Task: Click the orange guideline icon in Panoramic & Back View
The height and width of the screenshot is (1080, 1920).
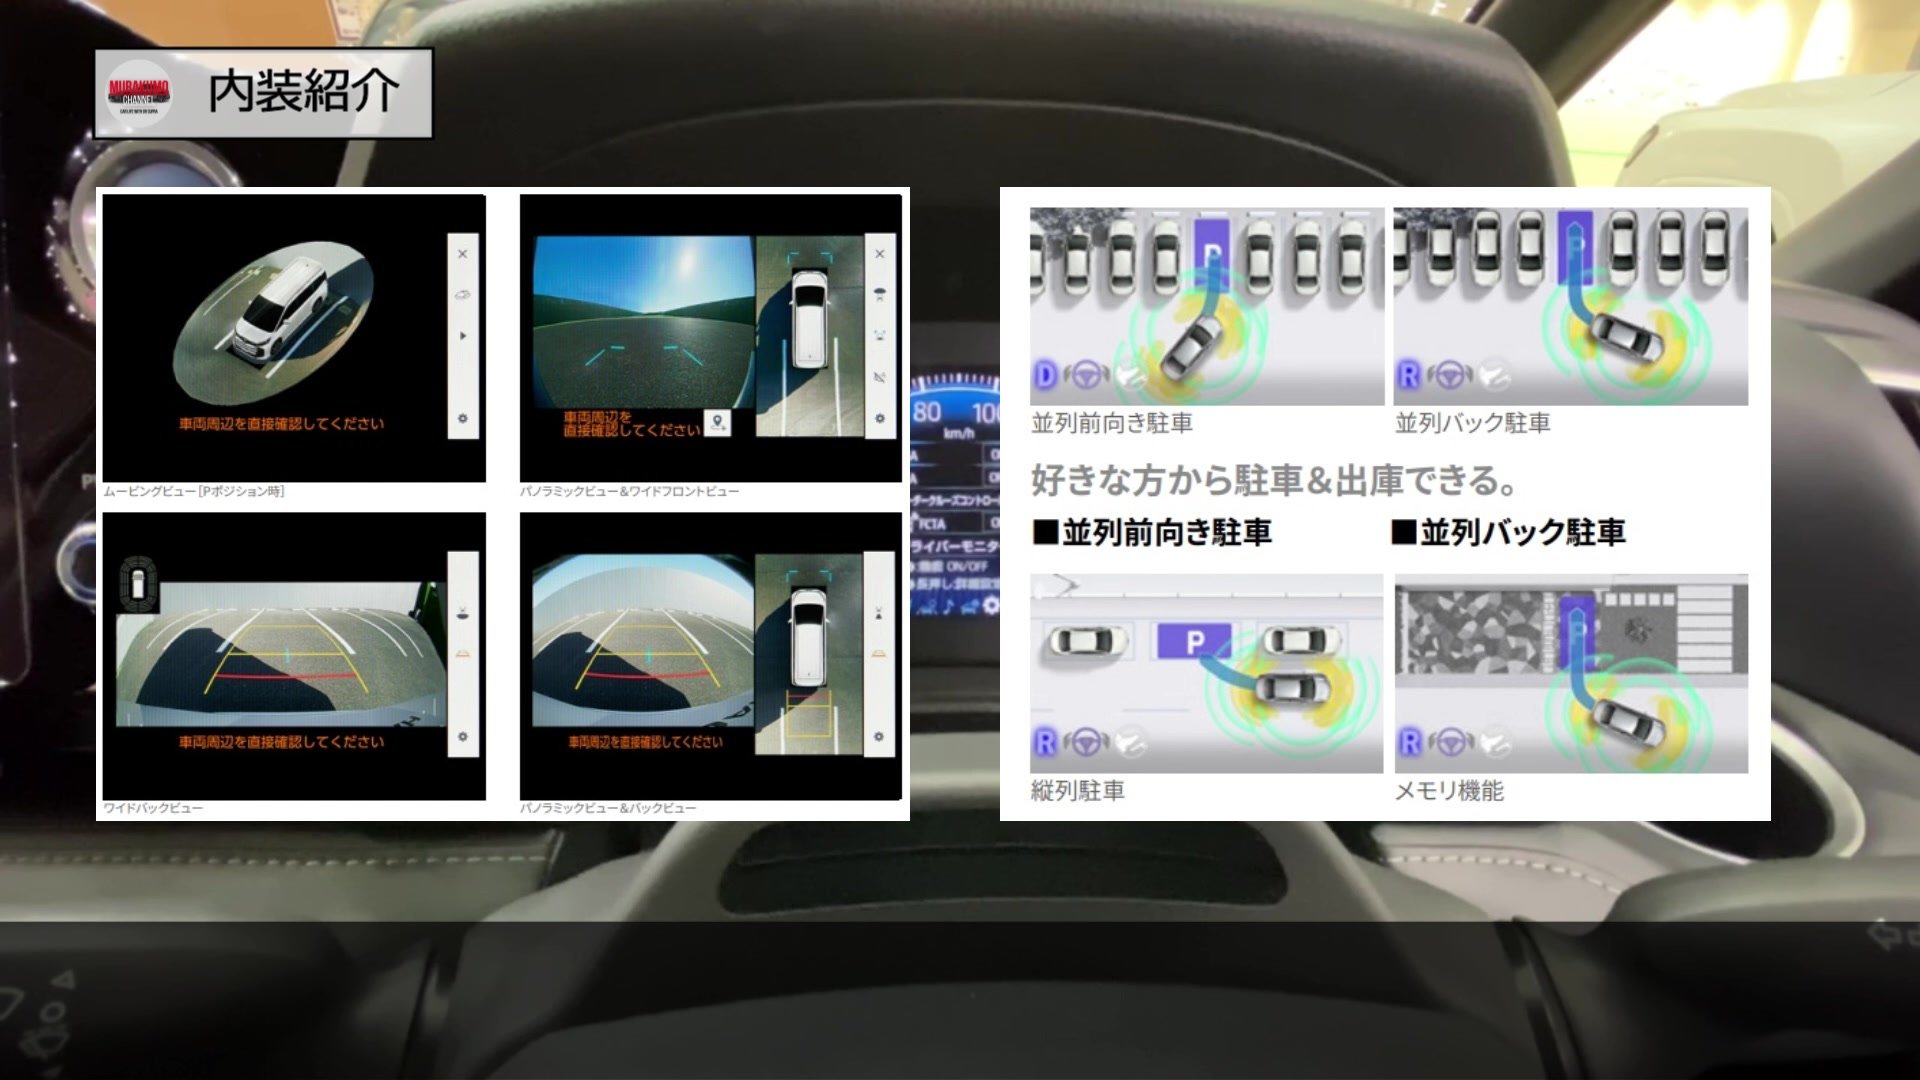Action: point(878,653)
